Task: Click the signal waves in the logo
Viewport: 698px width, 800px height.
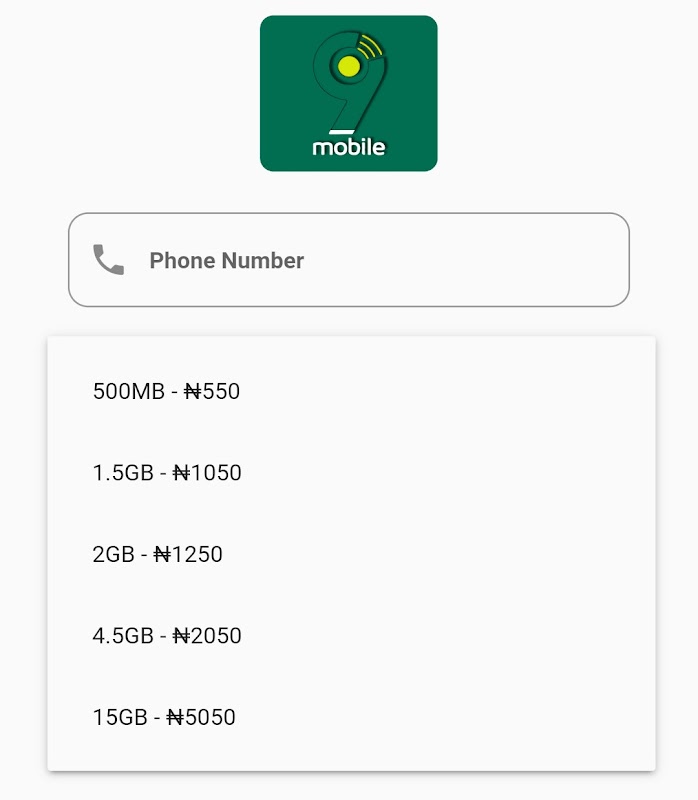Action: click(x=370, y=47)
